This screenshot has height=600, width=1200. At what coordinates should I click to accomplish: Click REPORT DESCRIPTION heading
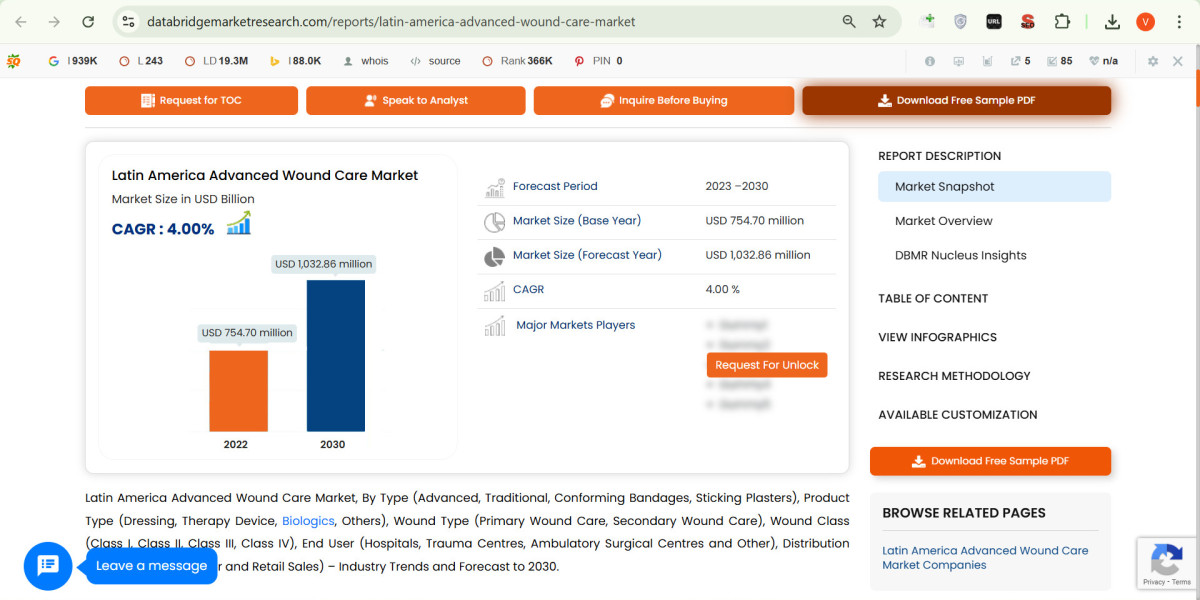coord(939,156)
